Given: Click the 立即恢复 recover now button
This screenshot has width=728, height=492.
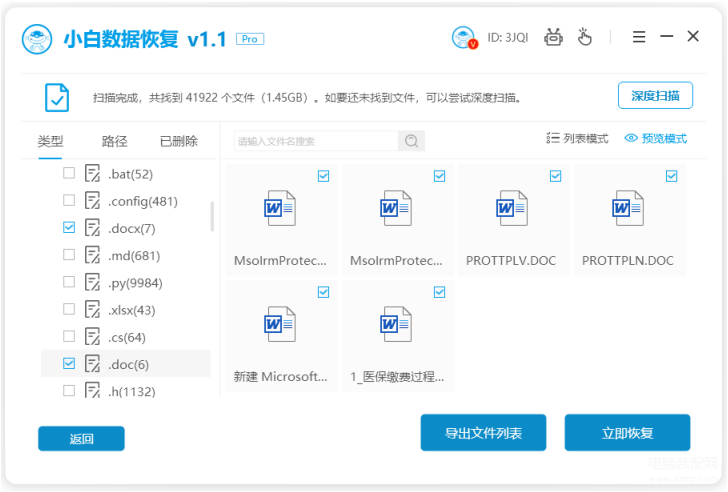Looking at the screenshot, I should coord(627,433).
